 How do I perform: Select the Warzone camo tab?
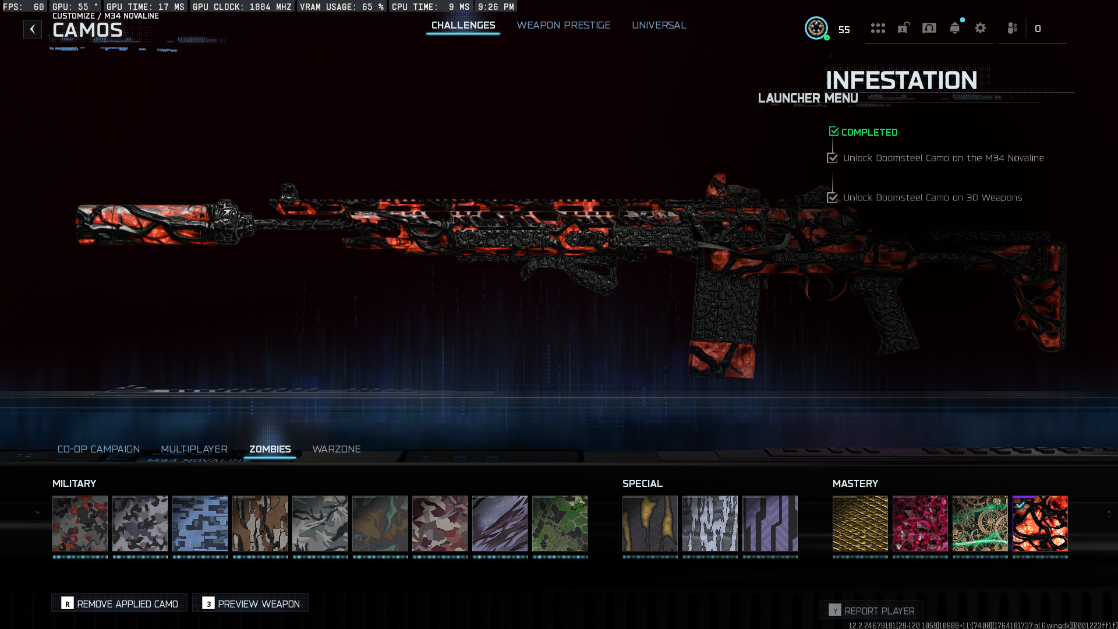click(337, 449)
